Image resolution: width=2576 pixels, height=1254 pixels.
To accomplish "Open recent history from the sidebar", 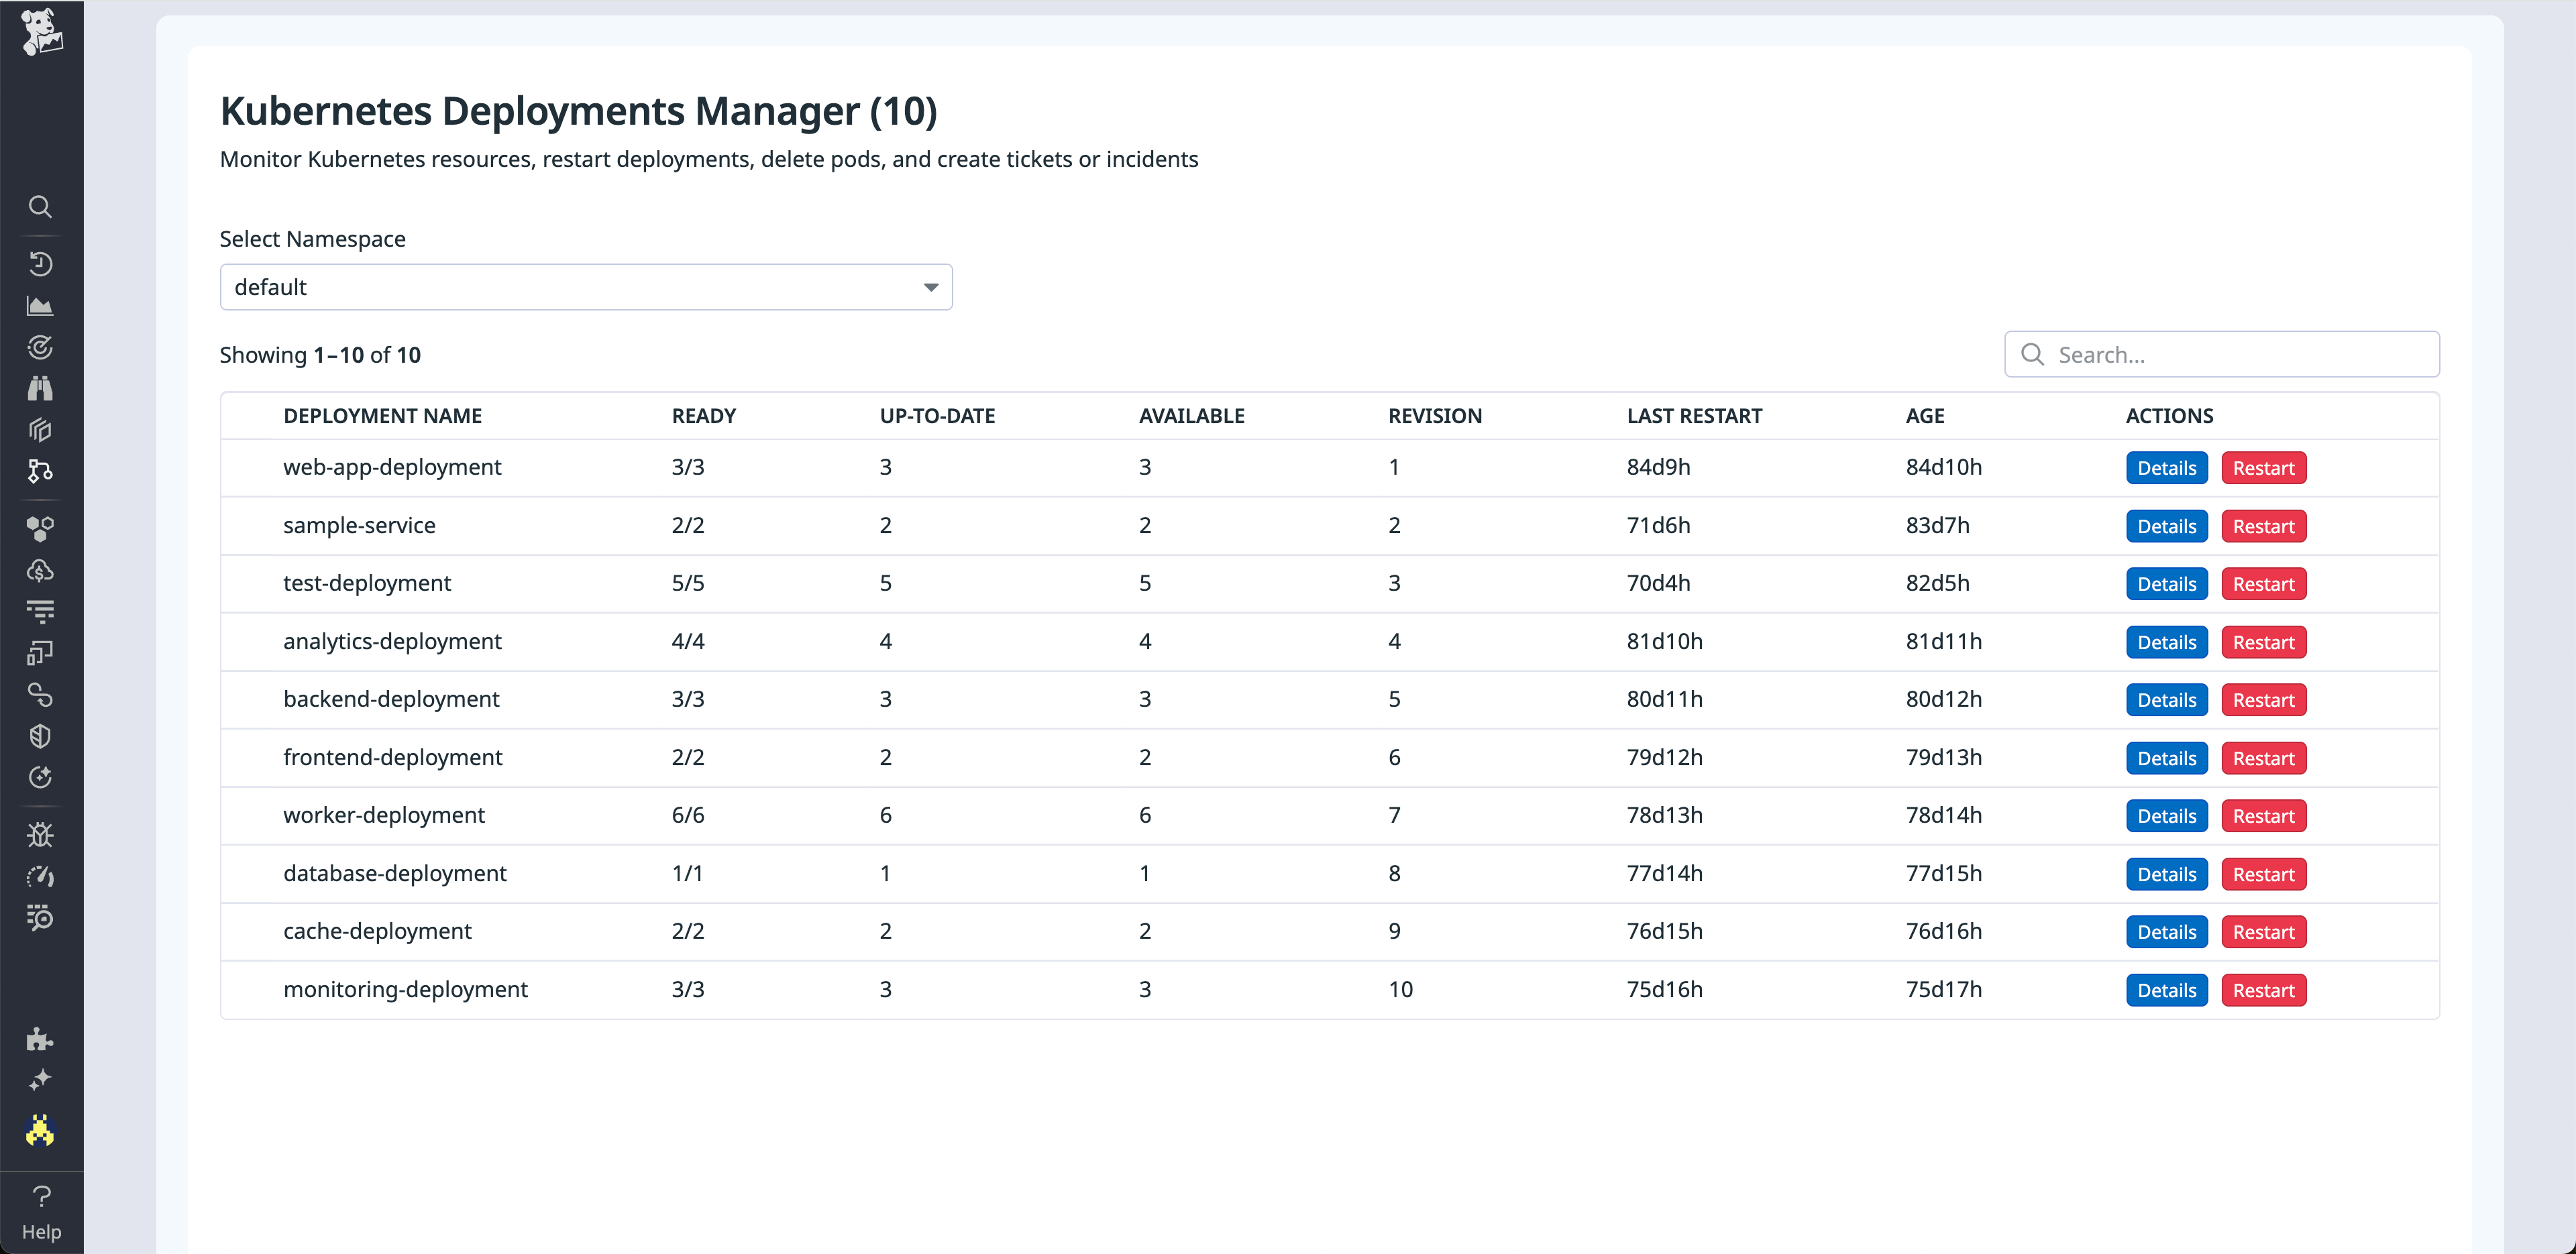I will (x=41, y=264).
